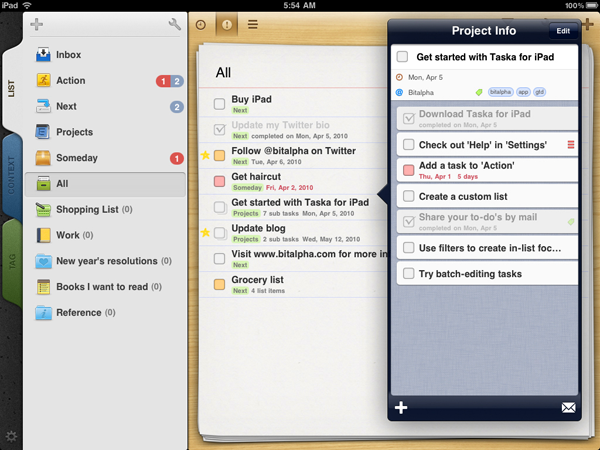Uncheck Update my Twitter bio task
600x450 pixels.
[x=219, y=130]
